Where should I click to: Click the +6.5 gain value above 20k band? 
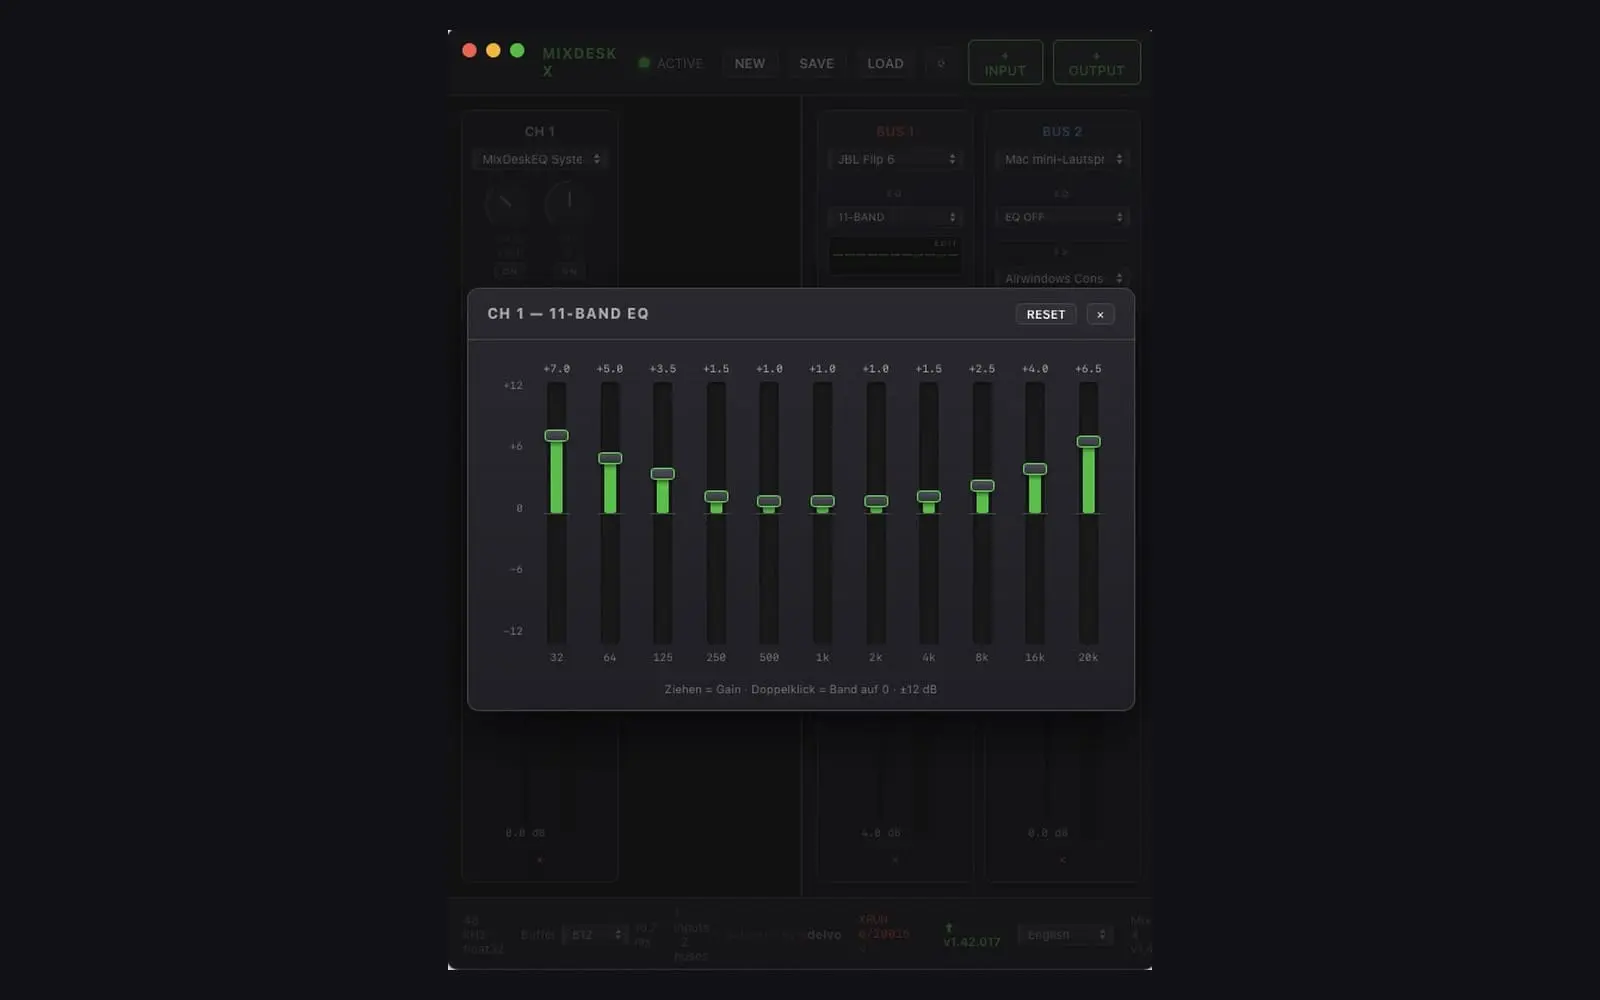pos(1088,369)
